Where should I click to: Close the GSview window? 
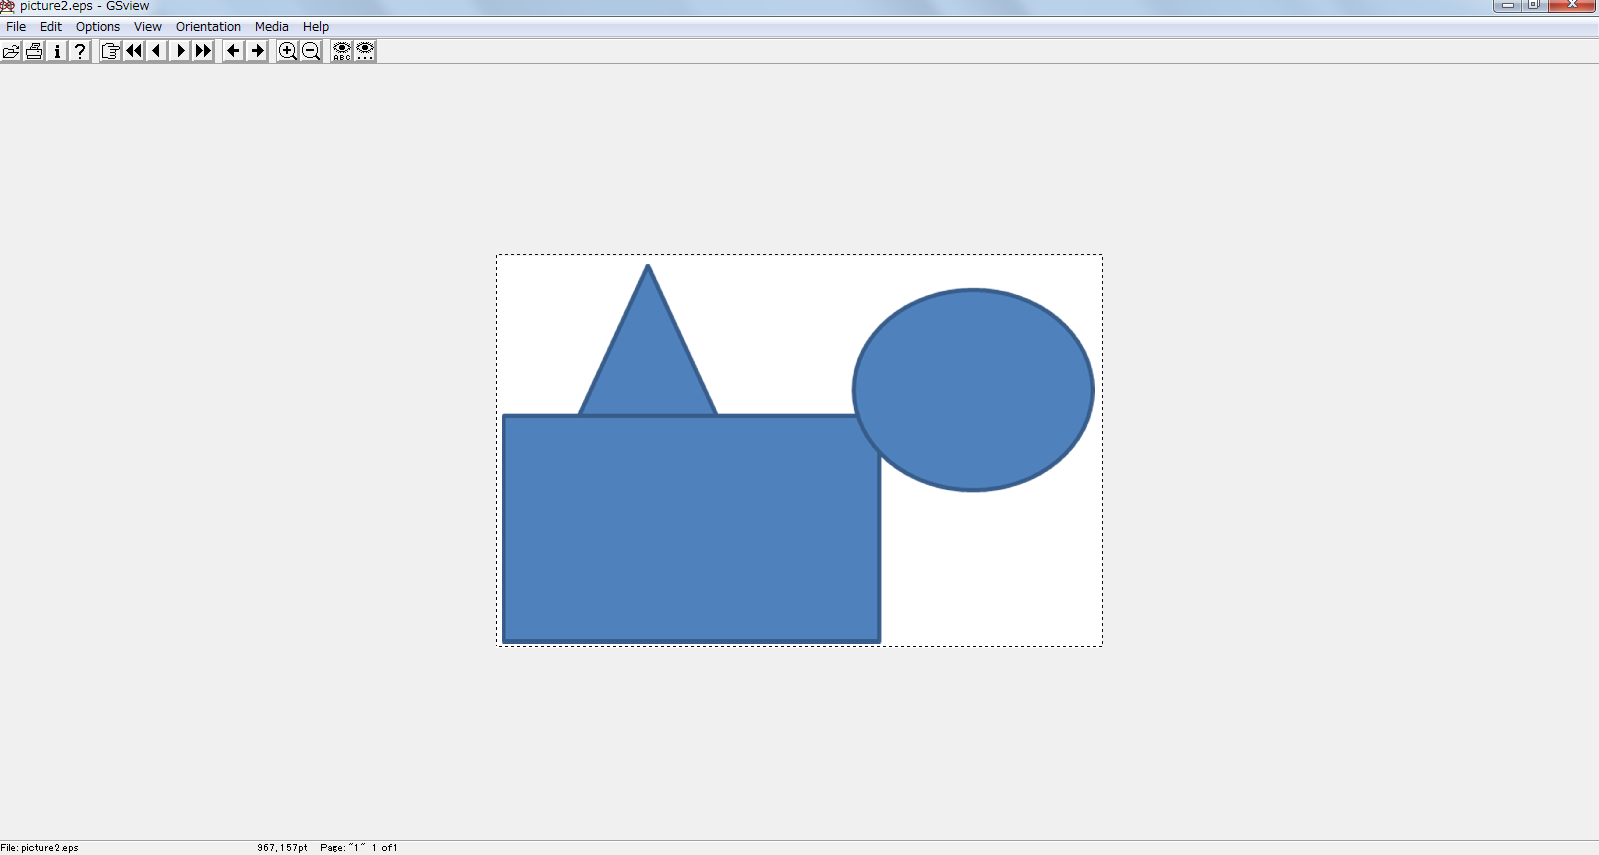pos(1572,5)
